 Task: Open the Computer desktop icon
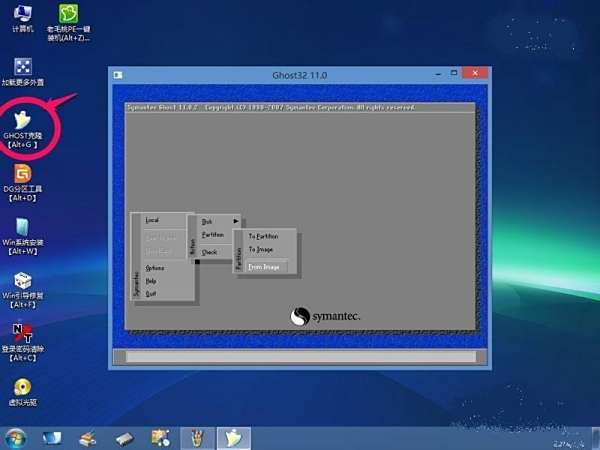22,18
